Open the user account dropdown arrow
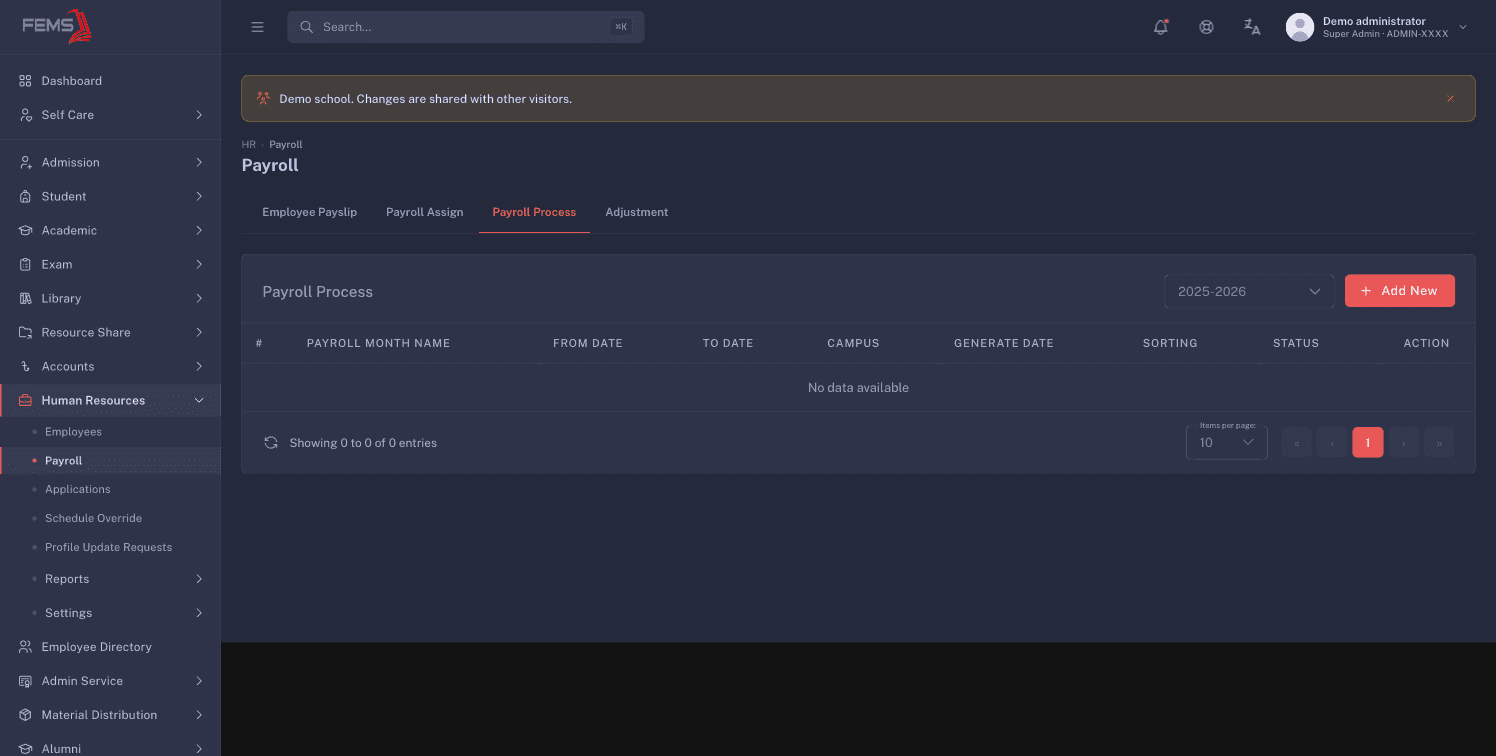 pos(1463,27)
